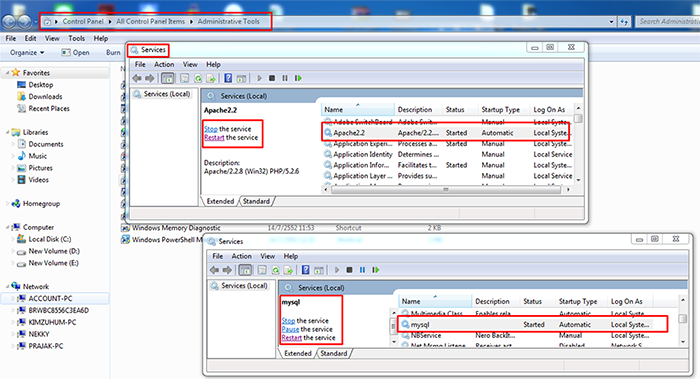Restart service icon in bottom Services toolbar

coord(375,270)
